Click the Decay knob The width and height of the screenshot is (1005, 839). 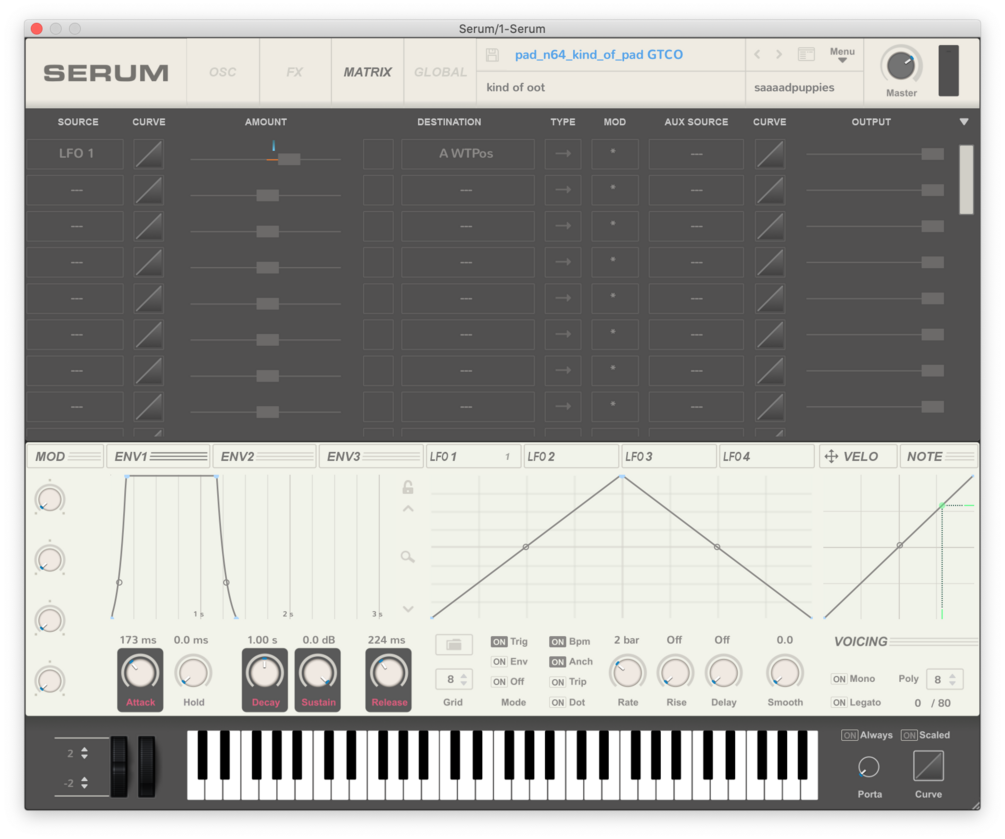pyautogui.click(x=265, y=672)
